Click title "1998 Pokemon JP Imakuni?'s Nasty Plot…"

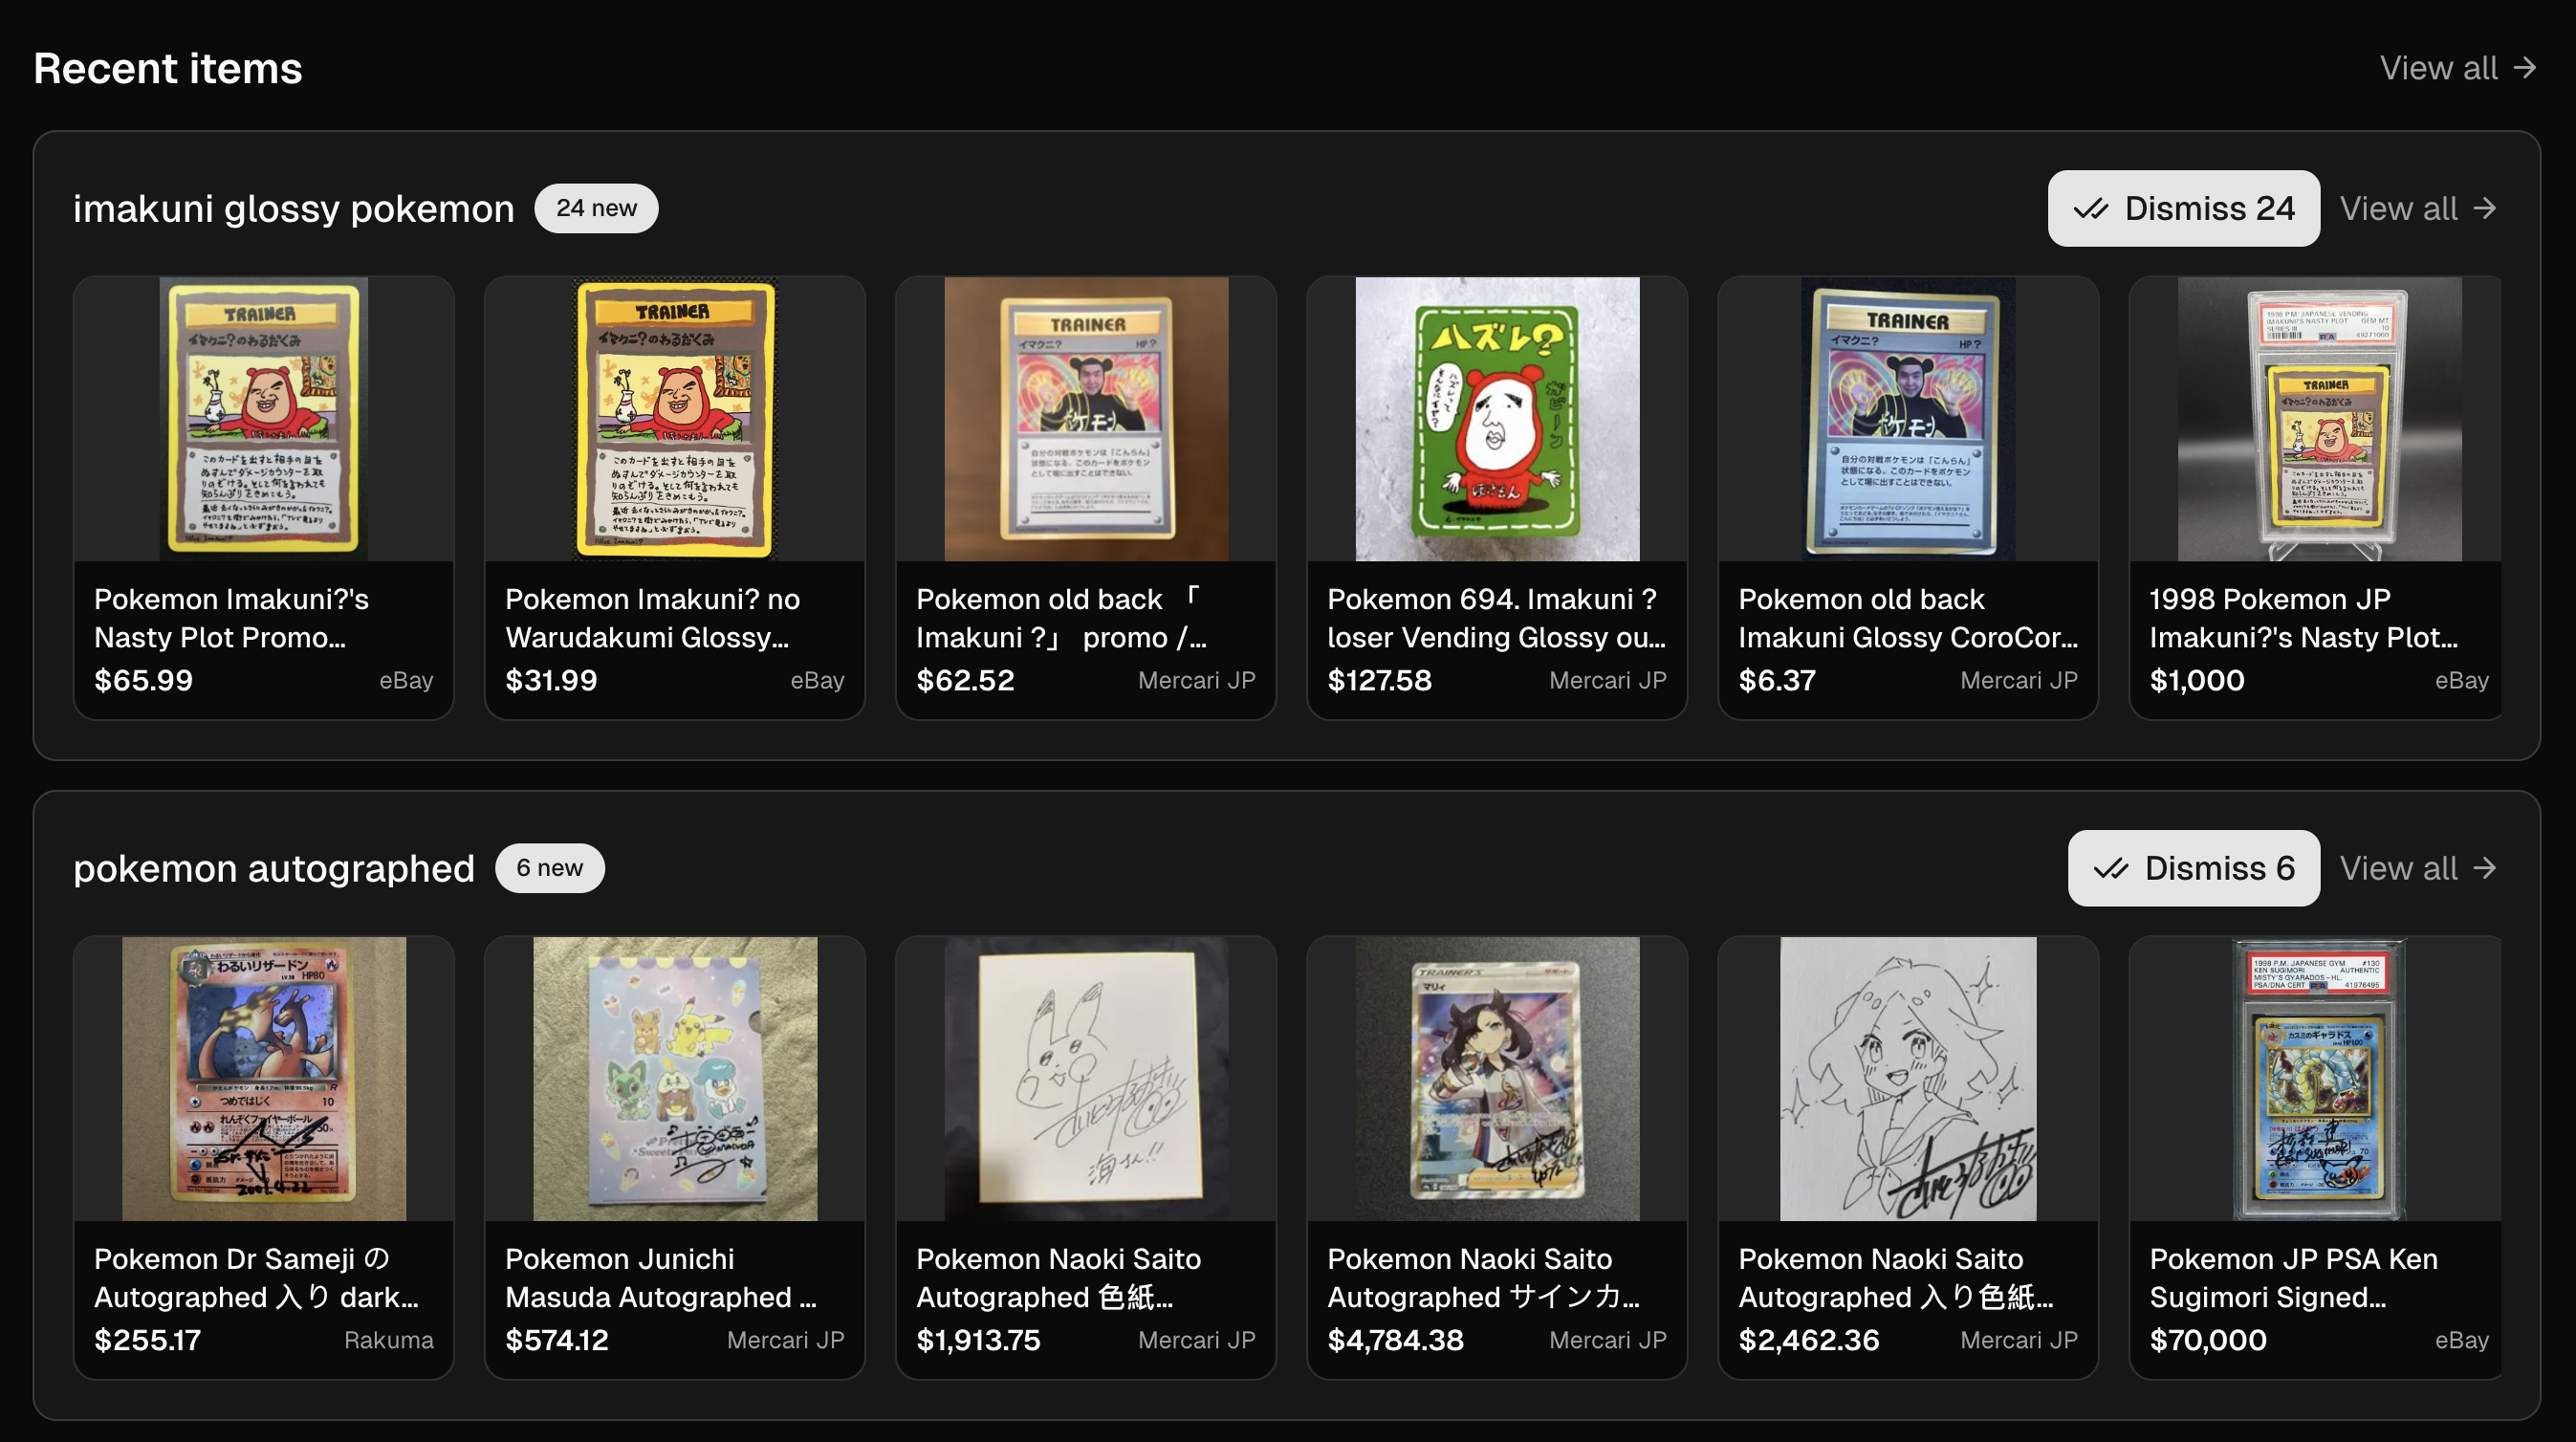pyautogui.click(x=2303, y=618)
